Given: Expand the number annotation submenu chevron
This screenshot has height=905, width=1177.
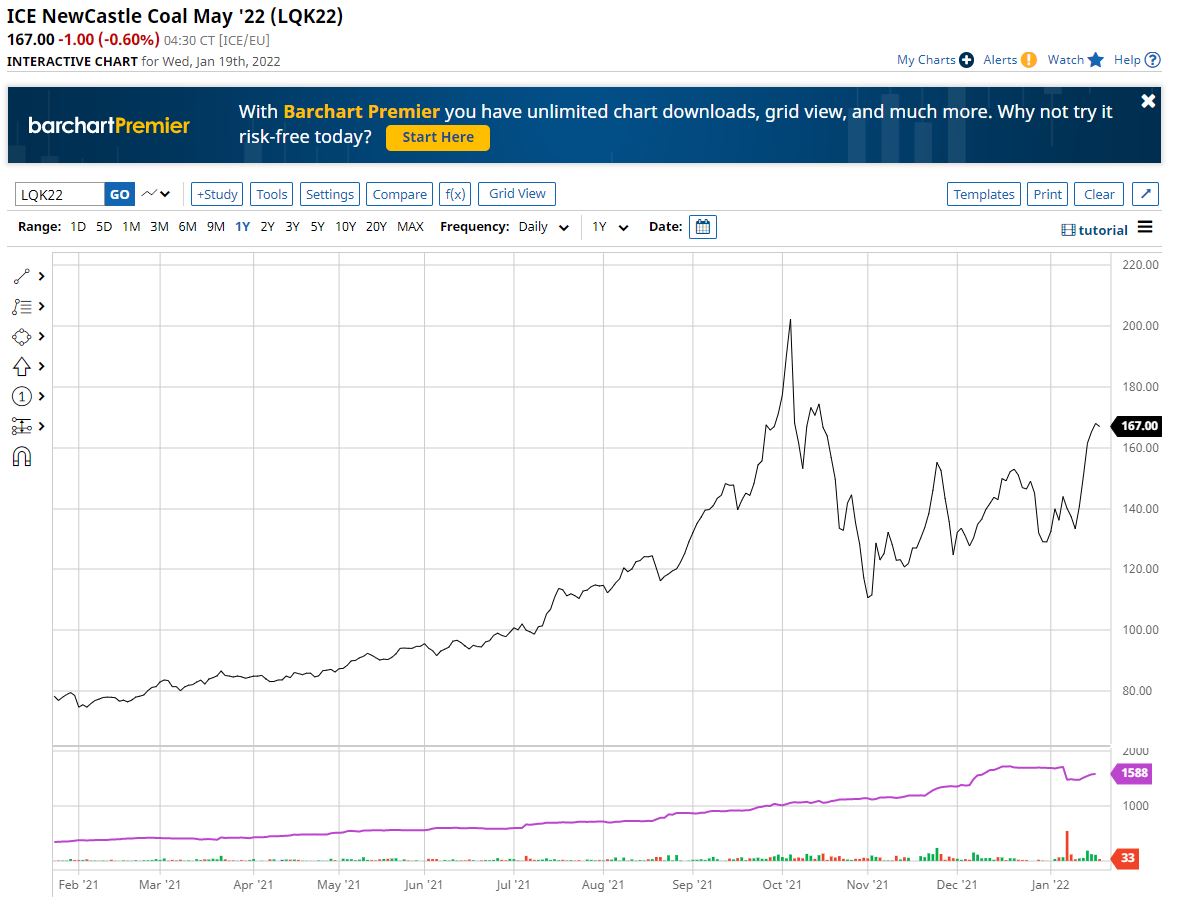Looking at the screenshot, I should (41, 396).
